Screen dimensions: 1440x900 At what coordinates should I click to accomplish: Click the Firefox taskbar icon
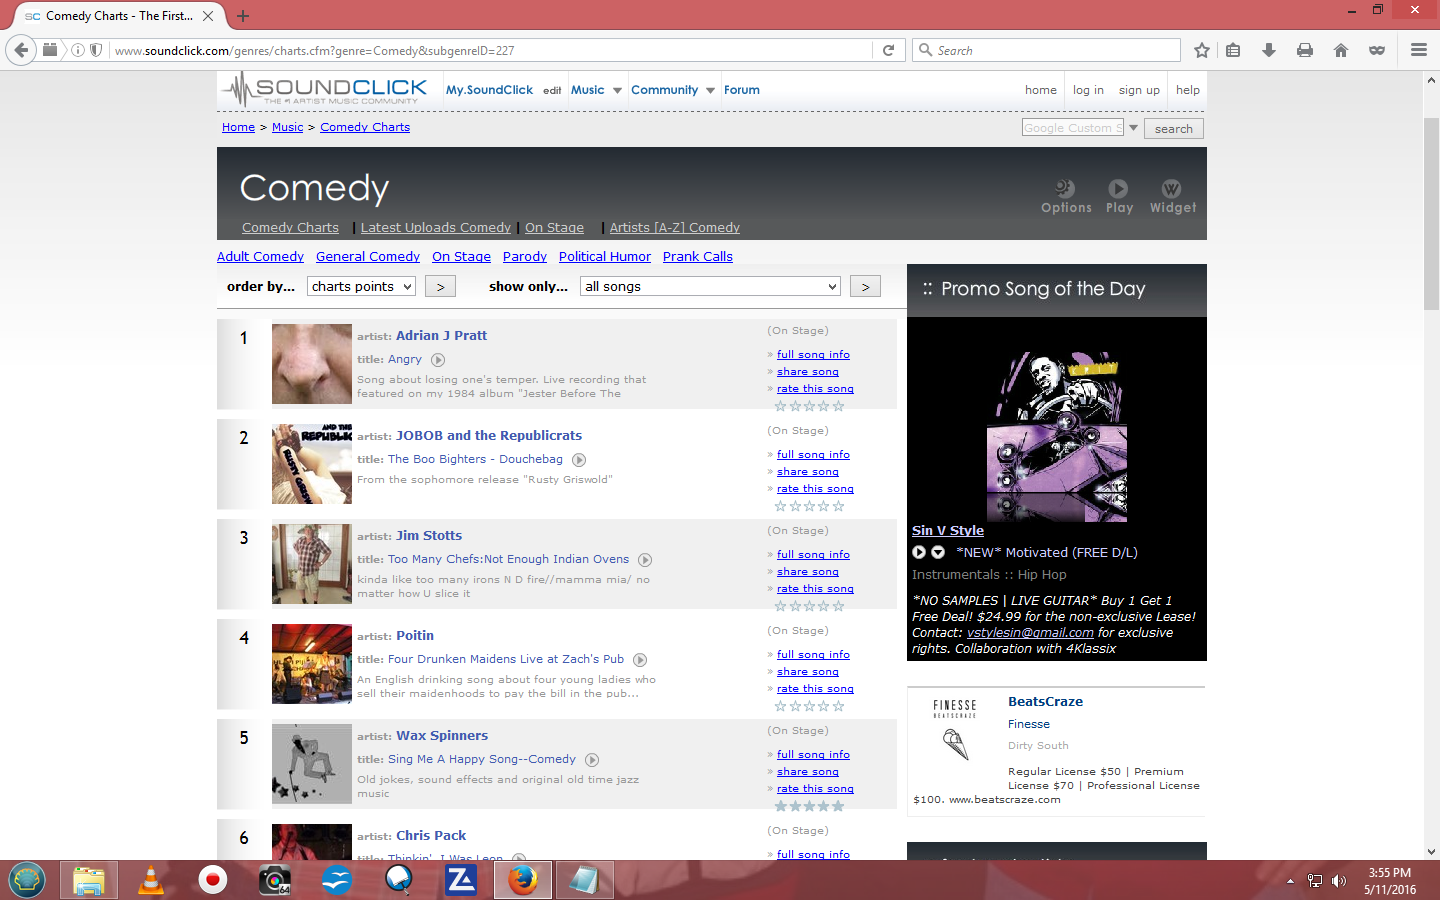click(522, 880)
